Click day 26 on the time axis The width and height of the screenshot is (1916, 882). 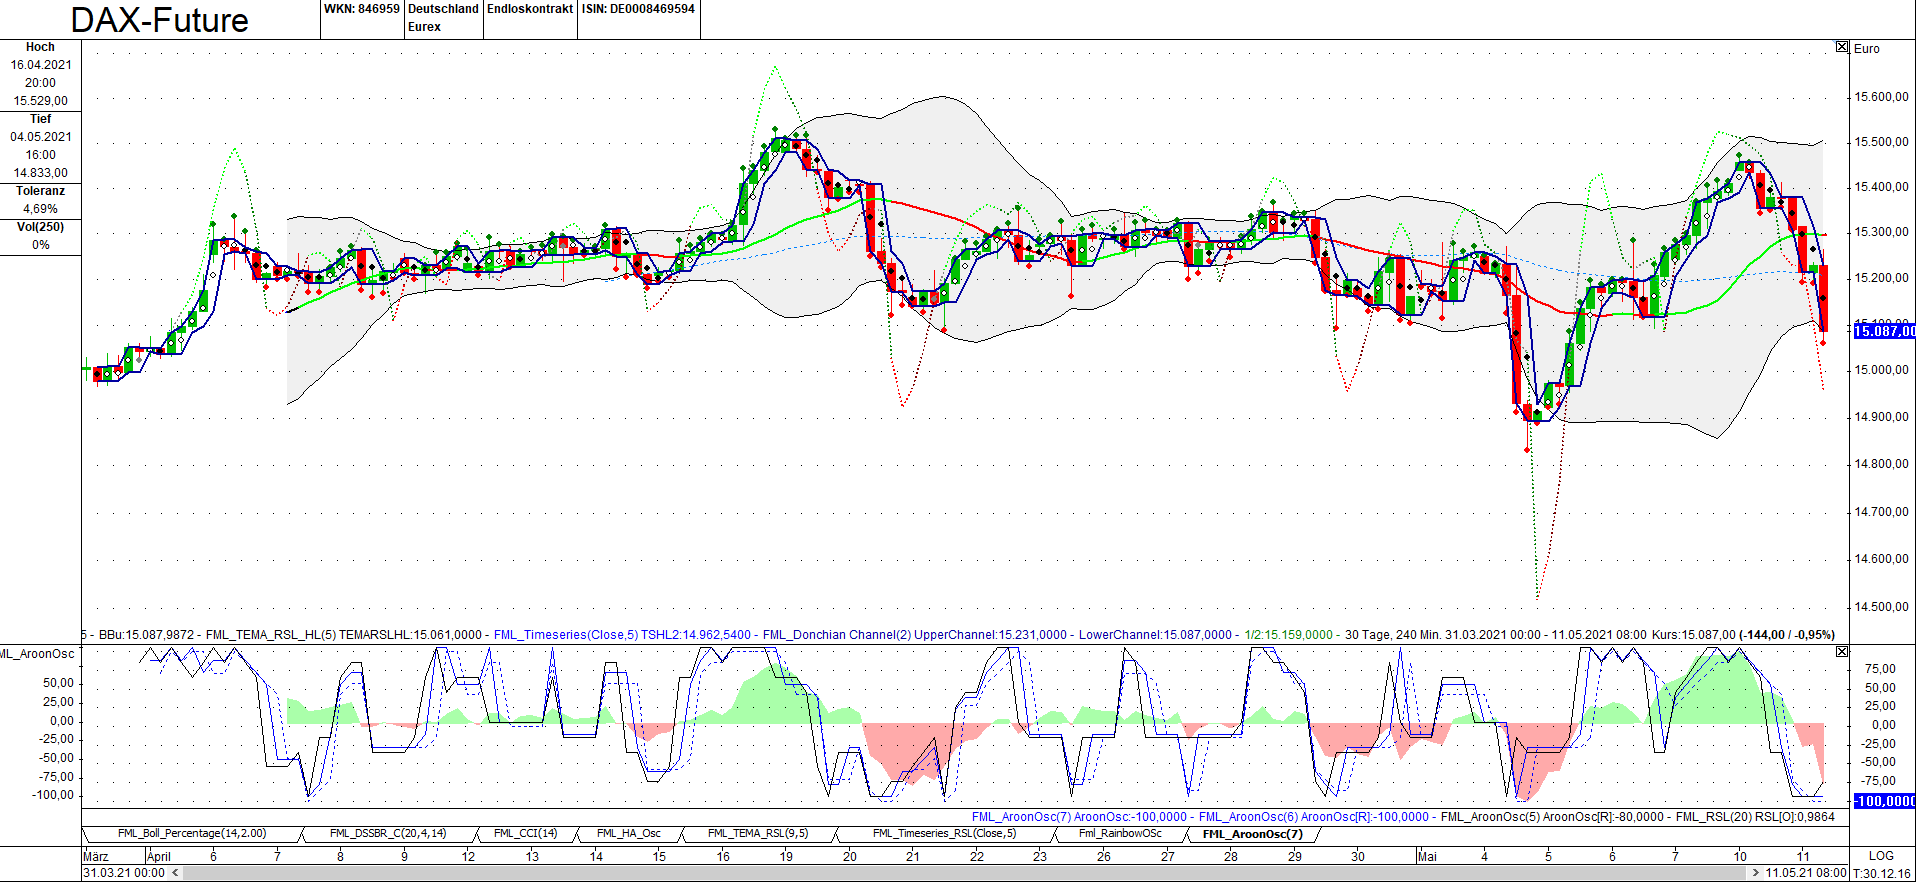[x=1103, y=857]
